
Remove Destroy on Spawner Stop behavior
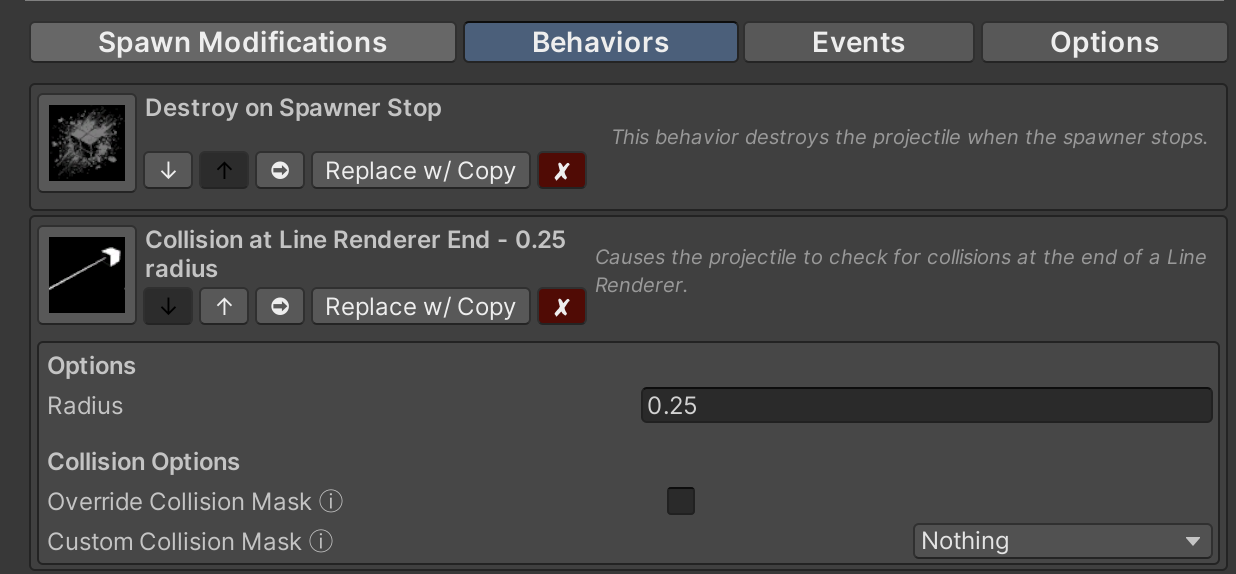coord(562,171)
